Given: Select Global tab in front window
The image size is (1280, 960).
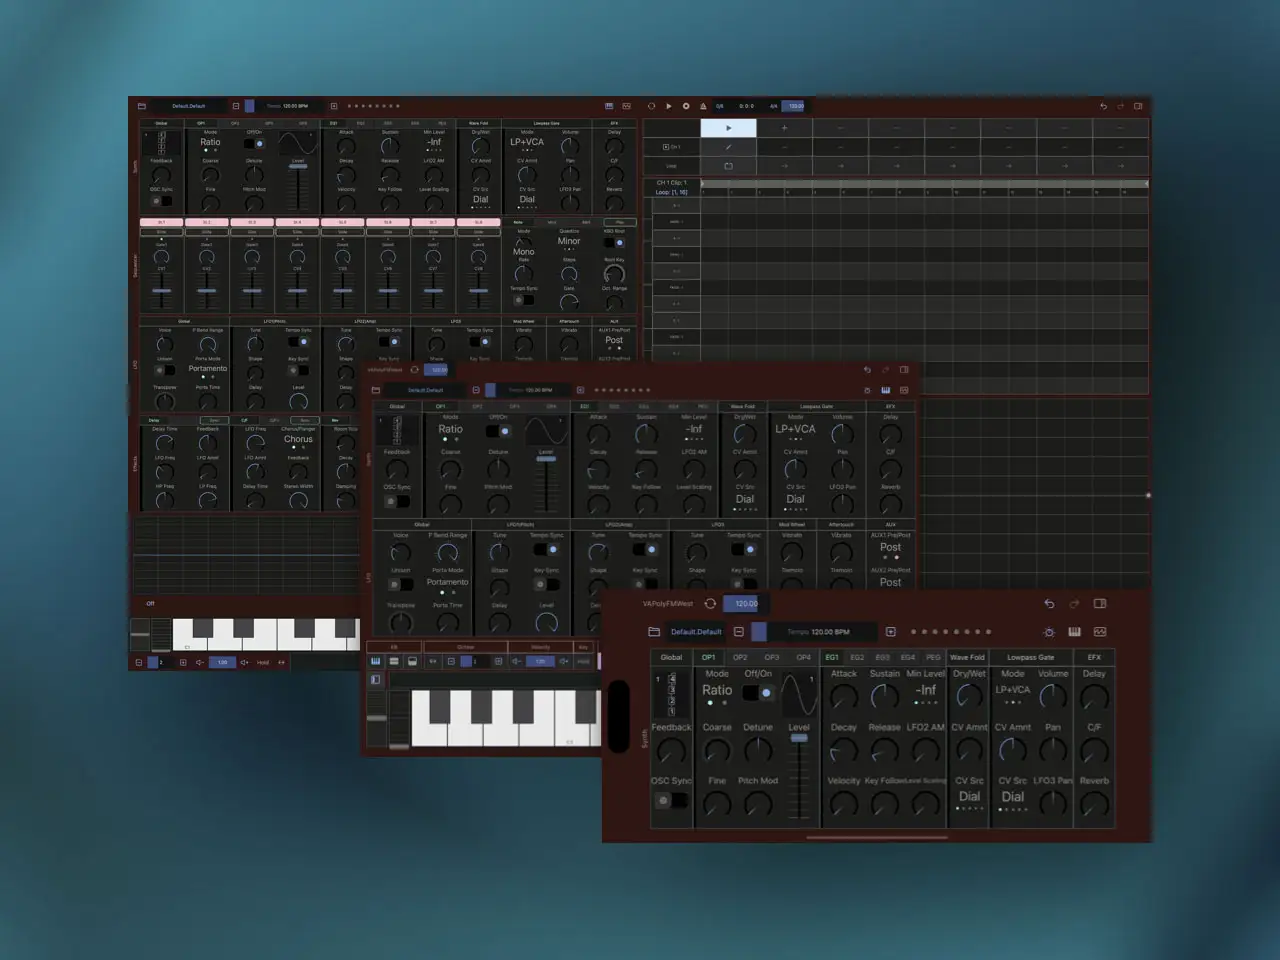Looking at the screenshot, I should pos(671,657).
